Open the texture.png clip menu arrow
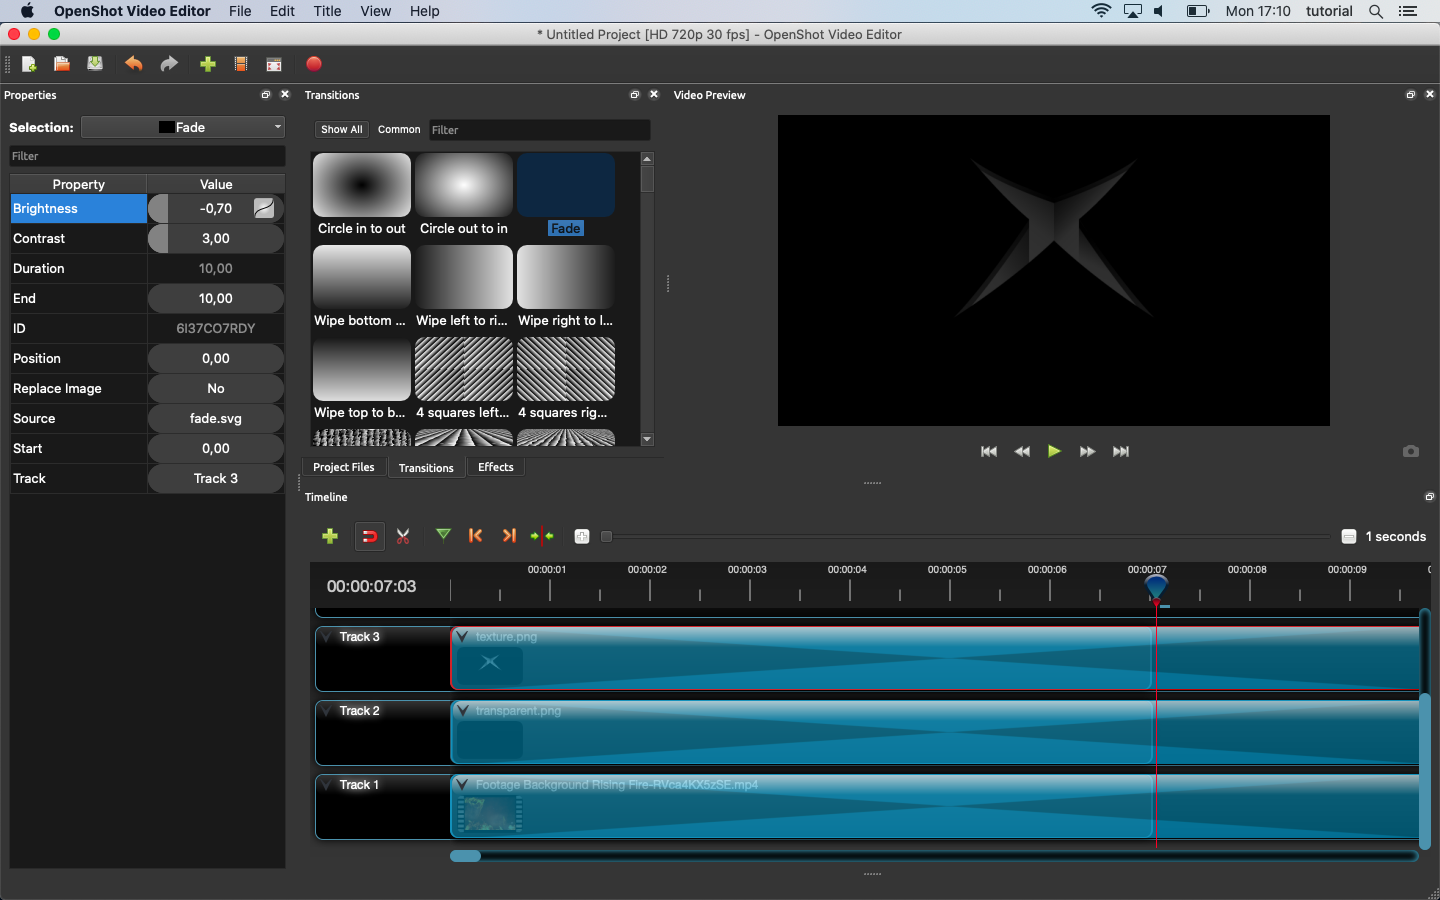The width and height of the screenshot is (1440, 900). coord(462,637)
